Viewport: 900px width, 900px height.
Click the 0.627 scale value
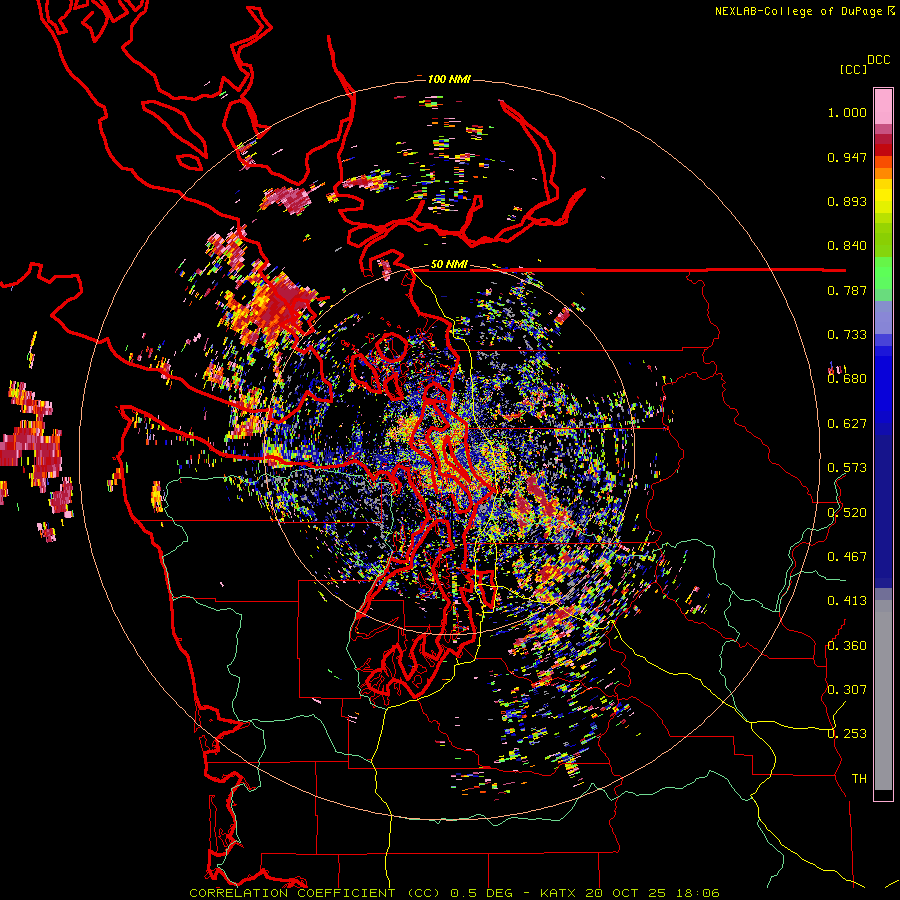[847, 424]
